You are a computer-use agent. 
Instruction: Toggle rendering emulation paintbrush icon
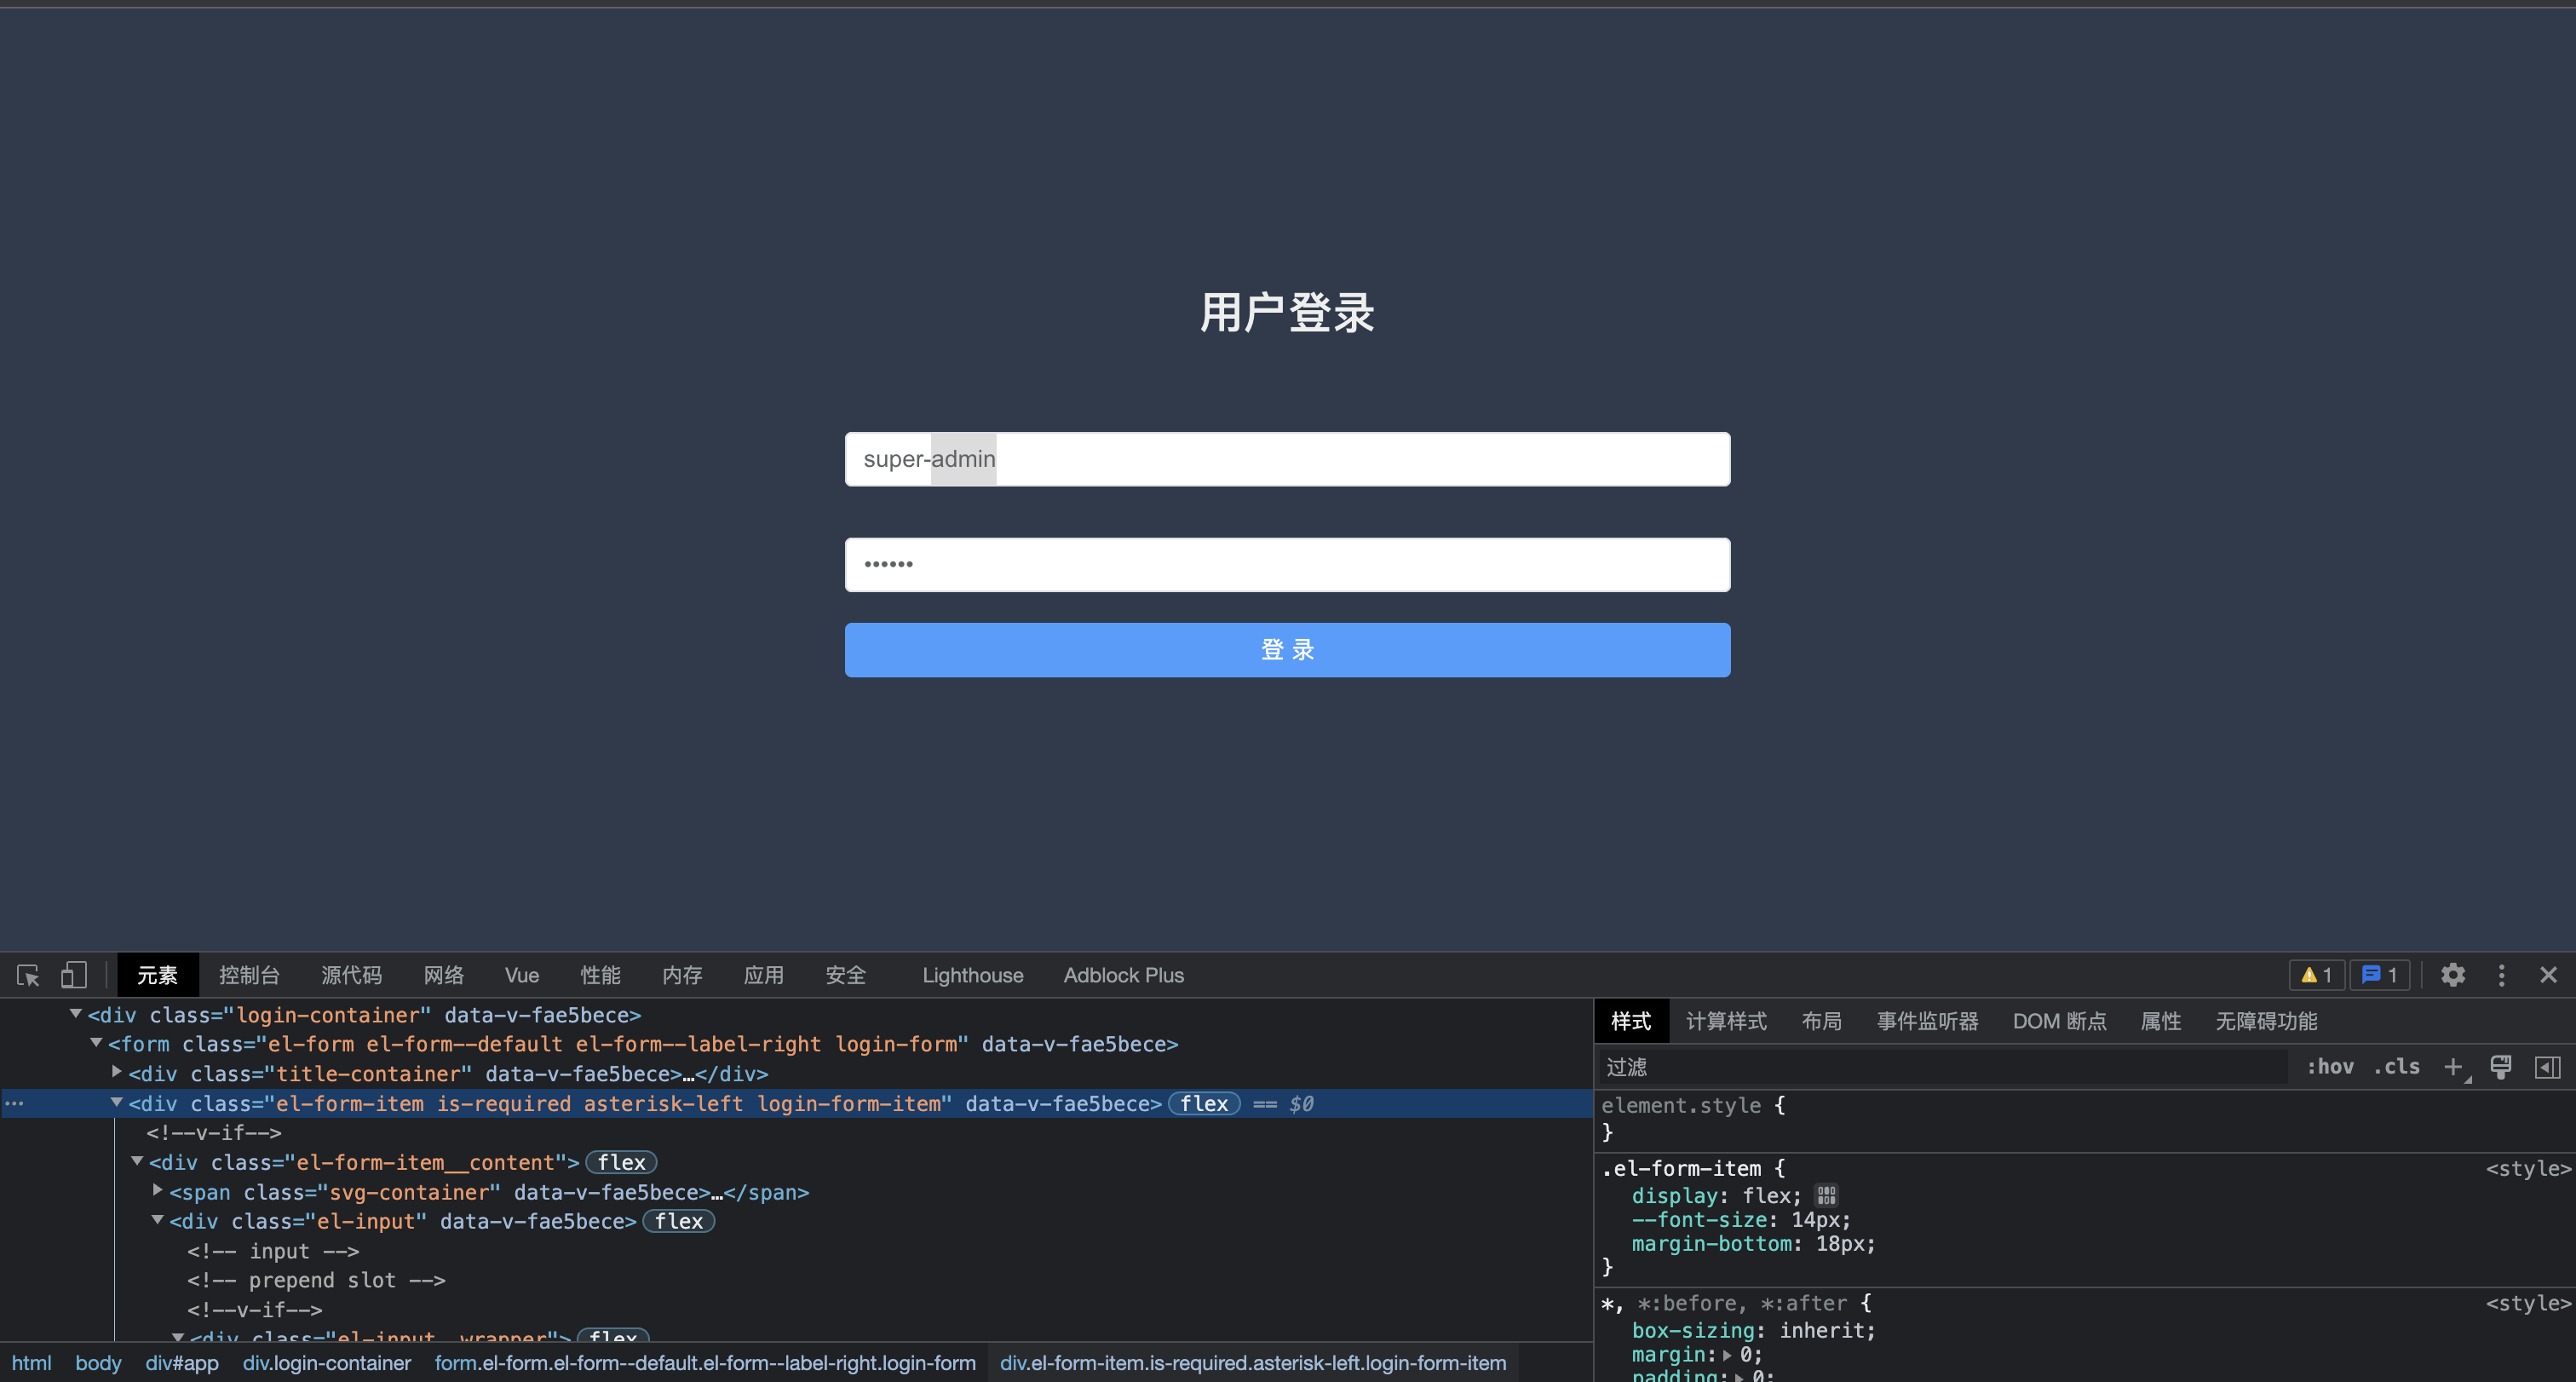[x=2500, y=1067]
